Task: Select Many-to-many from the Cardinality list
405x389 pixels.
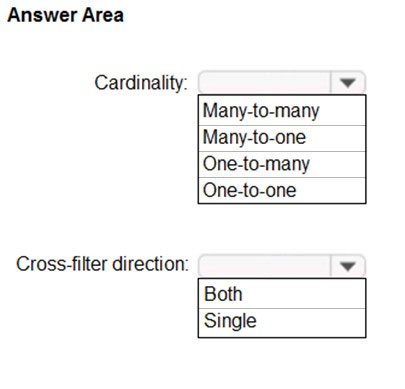Action: (282, 110)
